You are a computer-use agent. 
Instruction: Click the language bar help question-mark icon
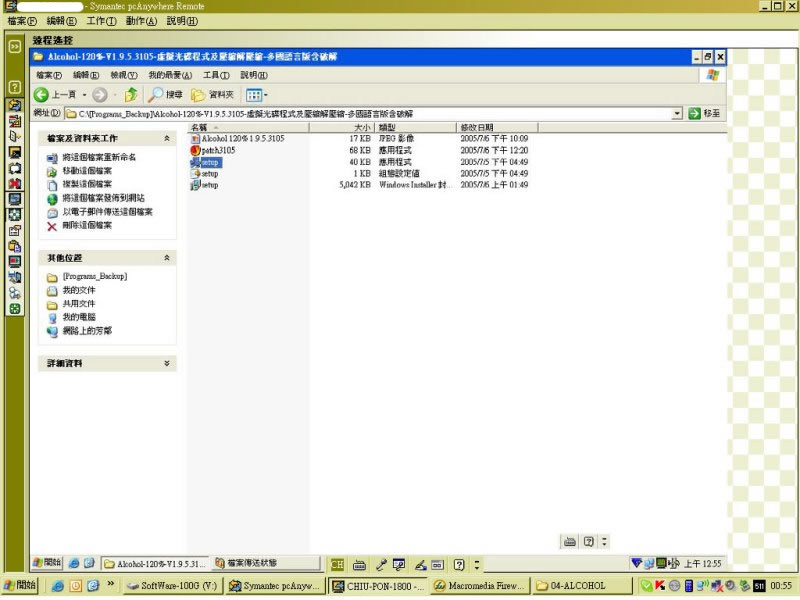(x=459, y=564)
